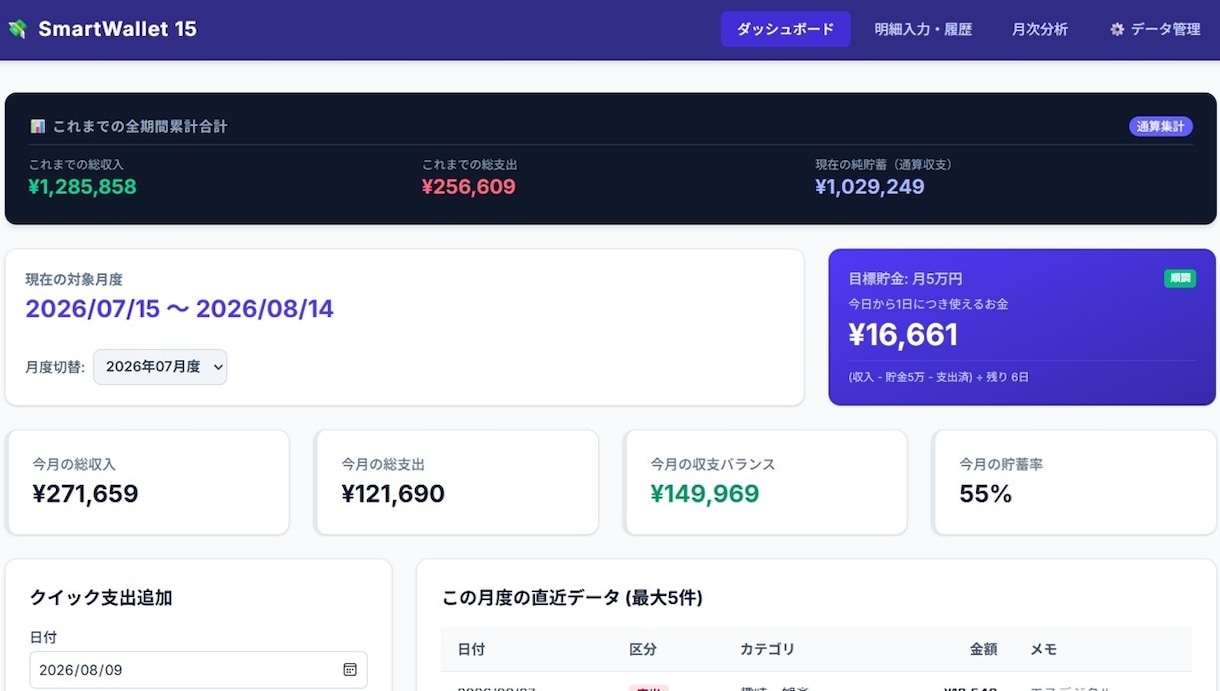Click the 順調 status badge
The height and width of the screenshot is (691, 1220).
[x=1180, y=278]
